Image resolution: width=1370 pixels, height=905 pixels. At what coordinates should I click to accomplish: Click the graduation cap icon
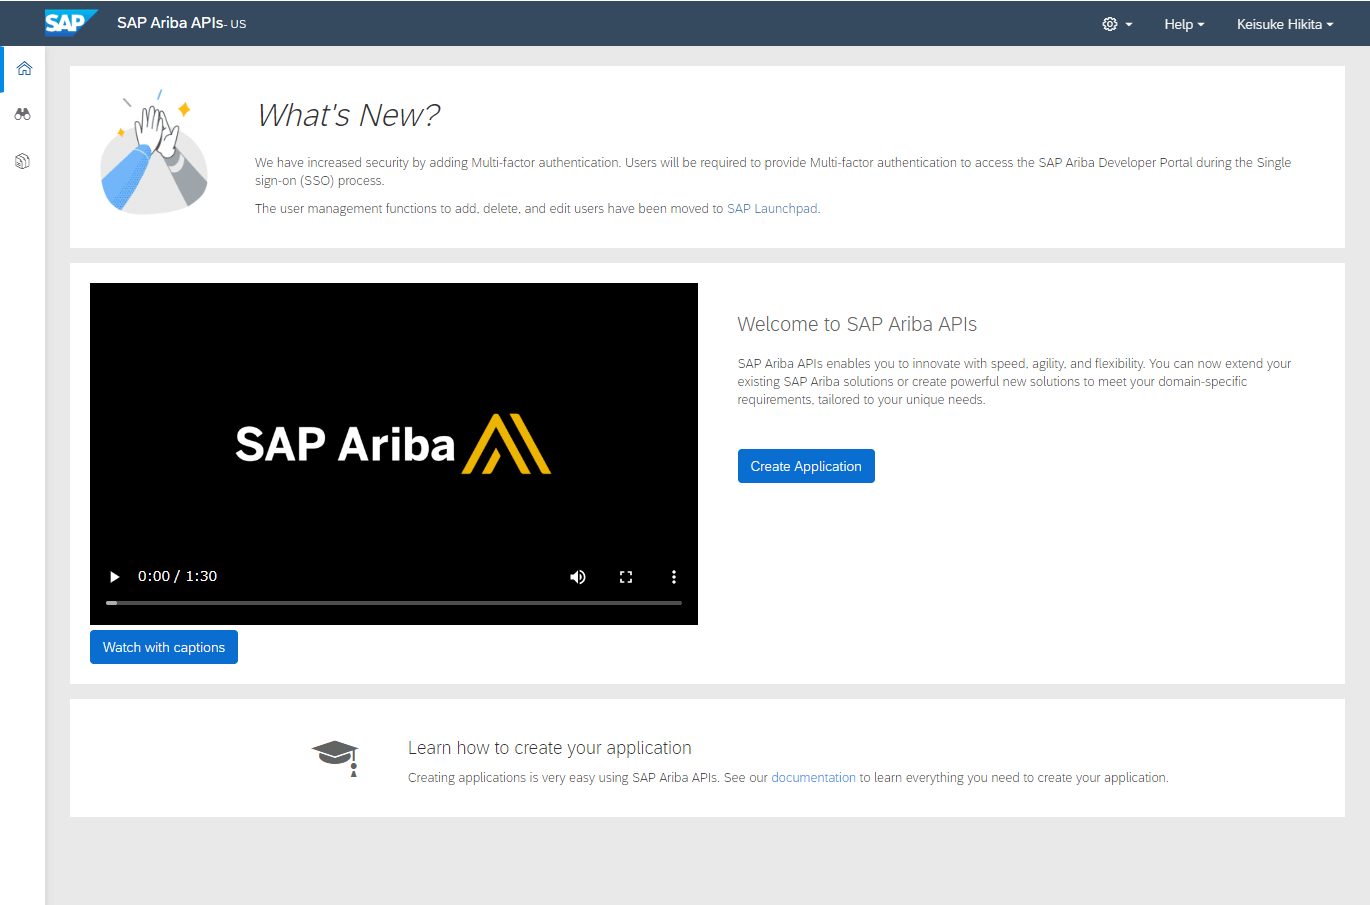(x=335, y=758)
